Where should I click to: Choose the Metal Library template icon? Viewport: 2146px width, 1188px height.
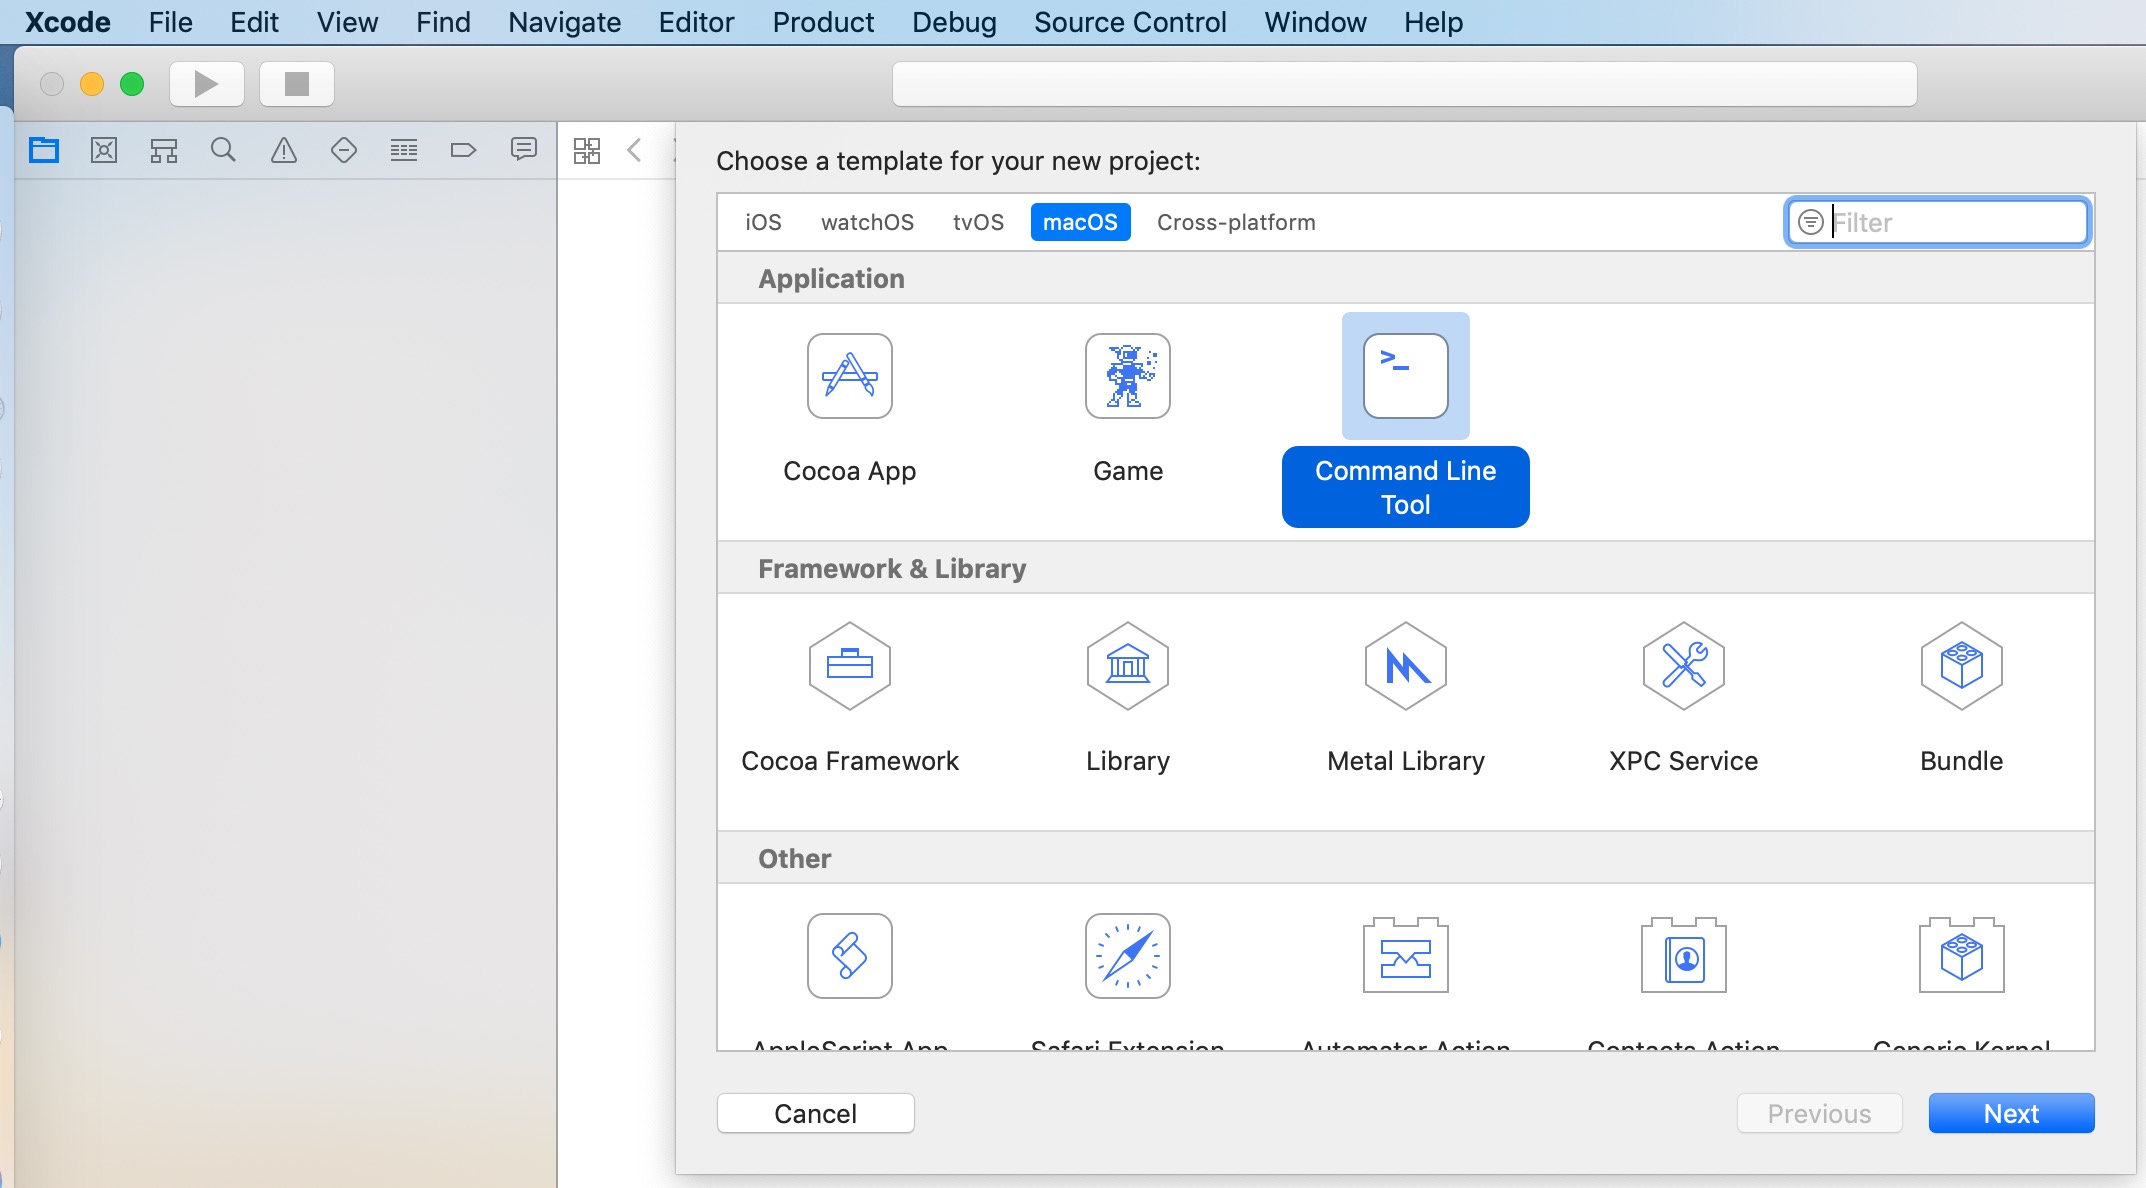pyautogui.click(x=1406, y=666)
